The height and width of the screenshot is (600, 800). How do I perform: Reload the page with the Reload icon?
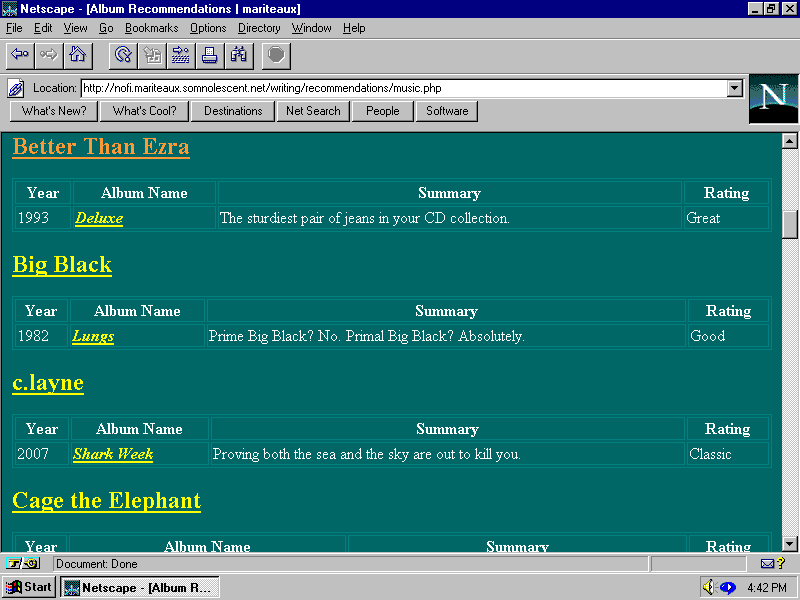coord(123,55)
